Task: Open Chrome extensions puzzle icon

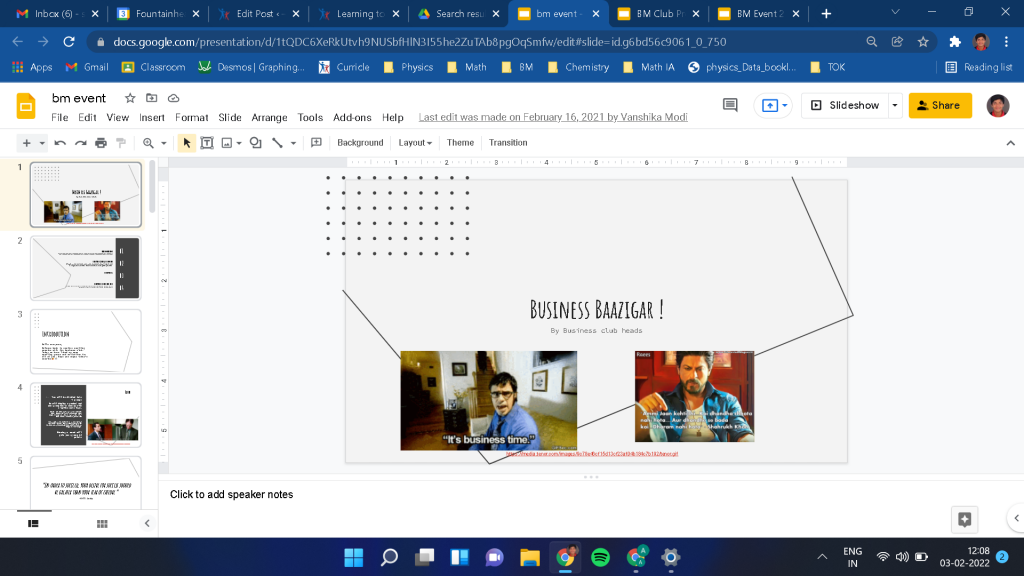Action: [955, 42]
